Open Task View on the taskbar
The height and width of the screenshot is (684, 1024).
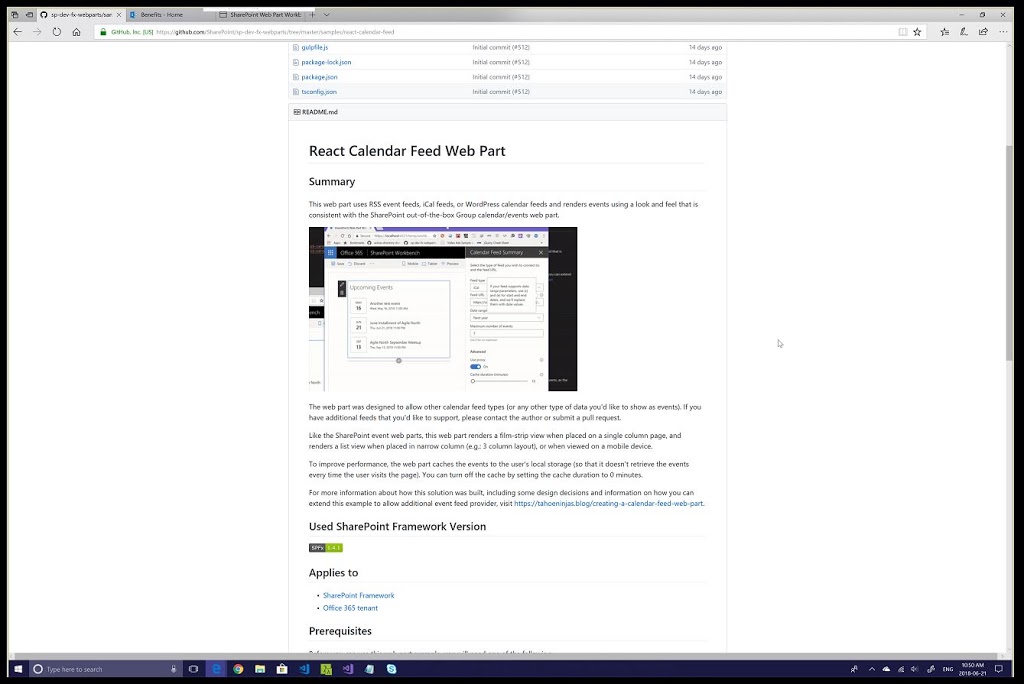coord(193,669)
